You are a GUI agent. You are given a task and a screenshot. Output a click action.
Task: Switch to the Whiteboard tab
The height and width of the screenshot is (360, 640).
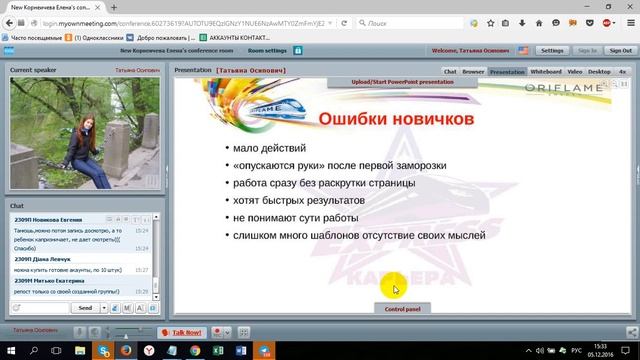(546, 71)
